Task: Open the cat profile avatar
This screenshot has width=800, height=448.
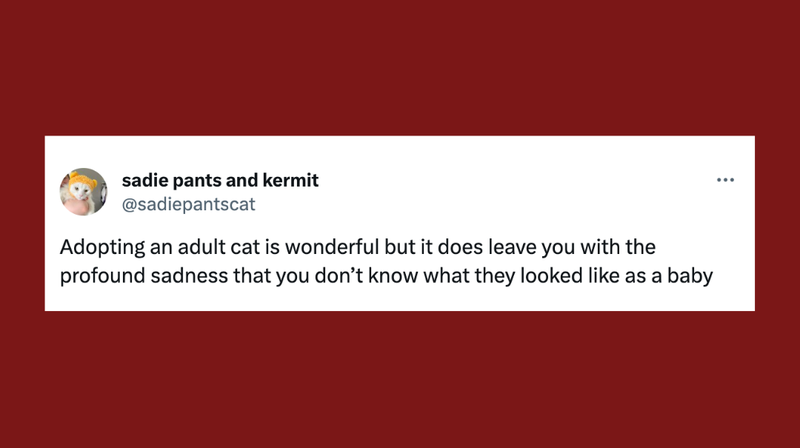Action: tap(84, 192)
